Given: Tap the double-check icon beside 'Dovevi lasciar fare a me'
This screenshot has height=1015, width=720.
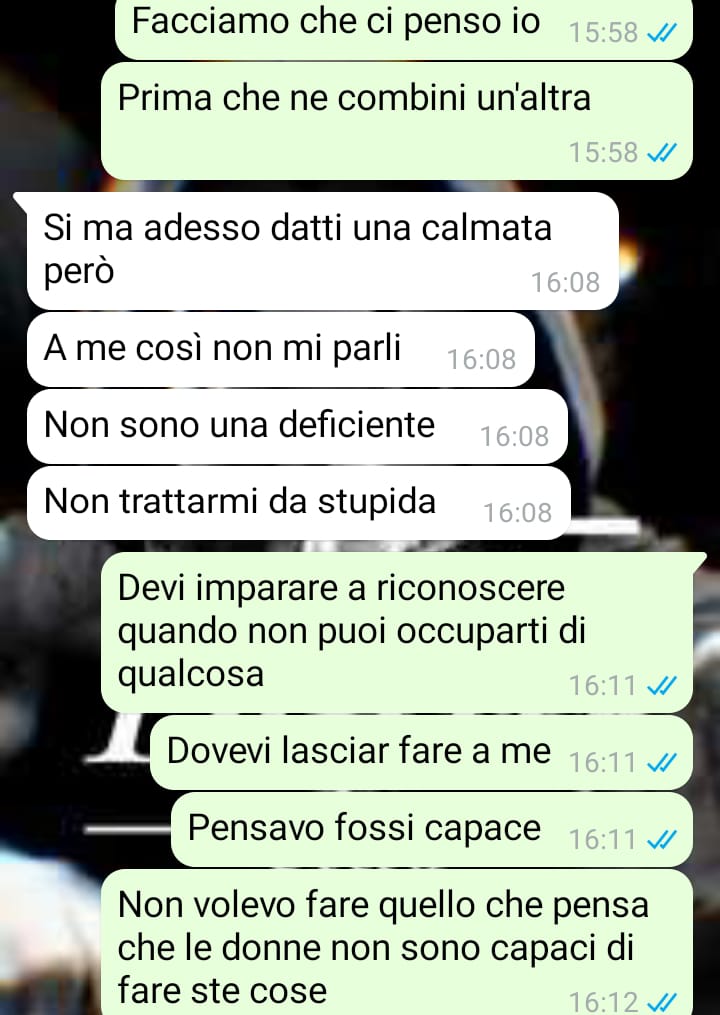Looking at the screenshot, I should coord(662,762).
